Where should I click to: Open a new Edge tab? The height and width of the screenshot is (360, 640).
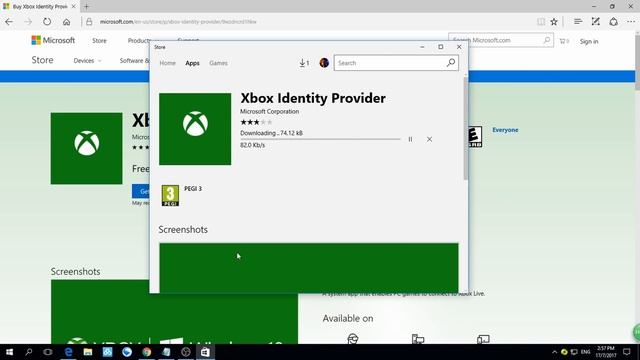[x=87, y=7]
